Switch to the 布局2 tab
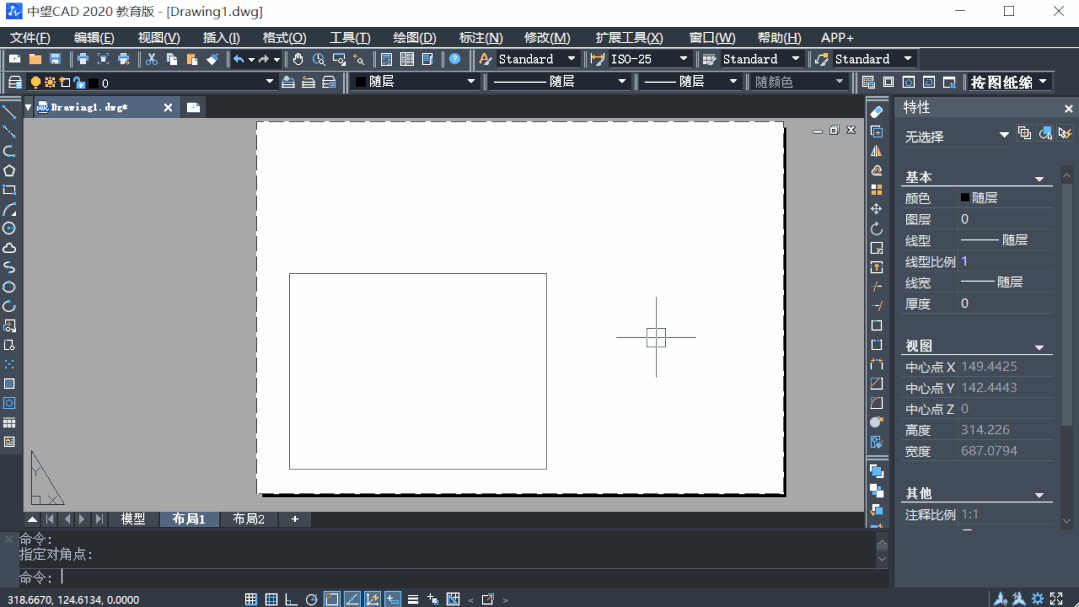This screenshot has height=607, width=1079. [248, 519]
